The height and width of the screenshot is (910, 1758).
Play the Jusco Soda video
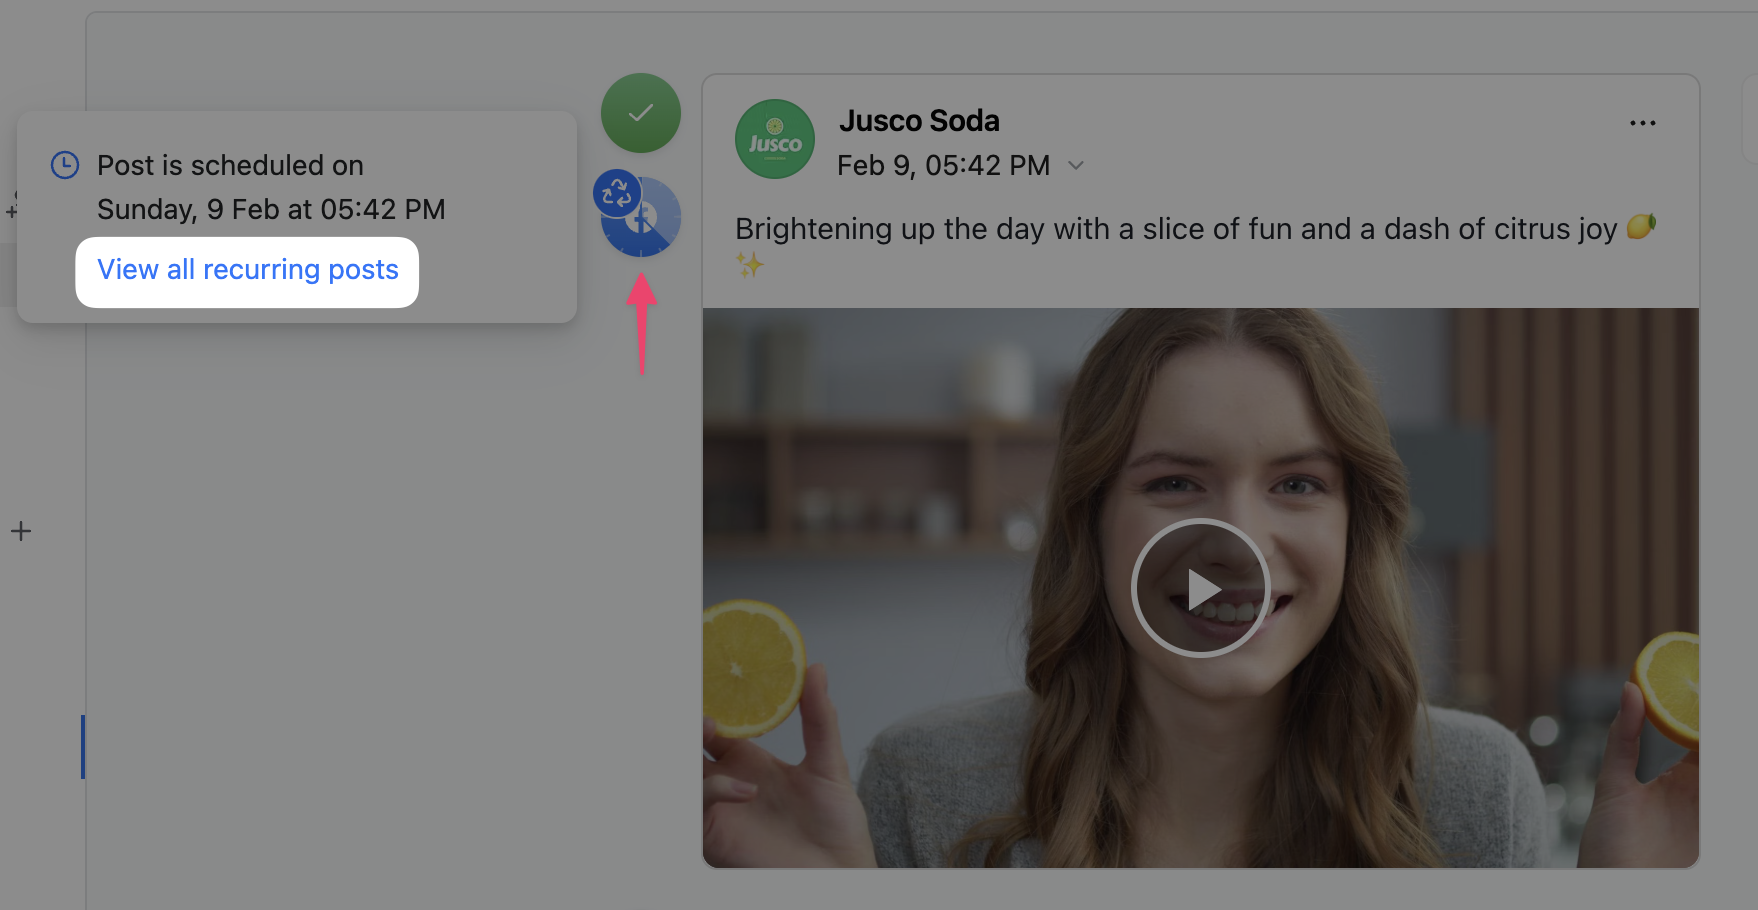point(1200,588)
